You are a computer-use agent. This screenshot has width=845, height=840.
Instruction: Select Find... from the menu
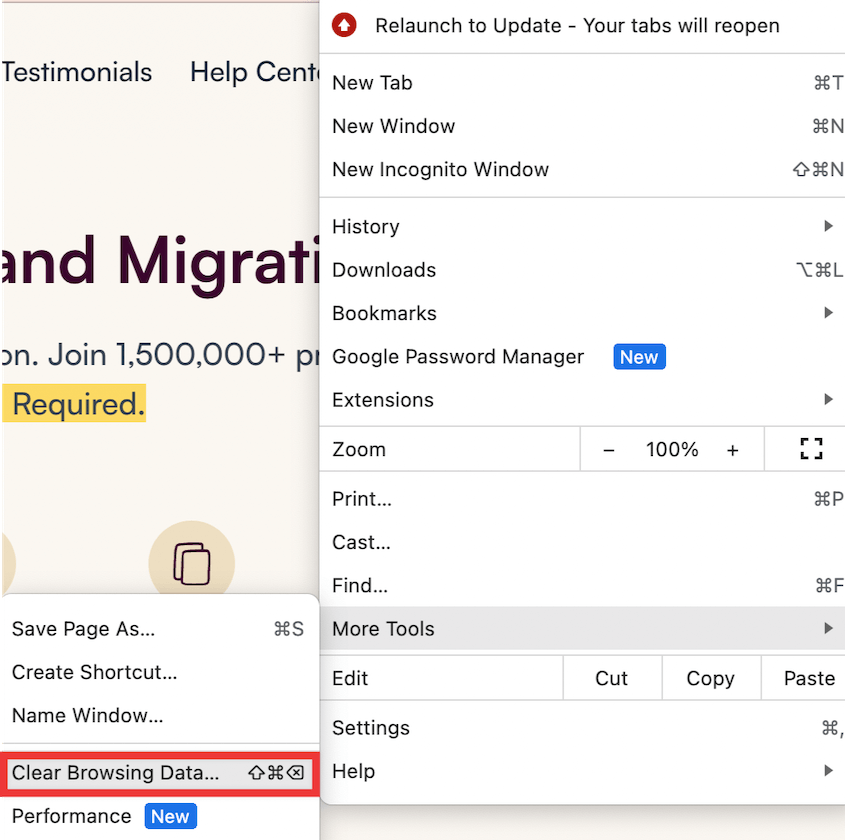pyautogui.click(x=582, y=586)
